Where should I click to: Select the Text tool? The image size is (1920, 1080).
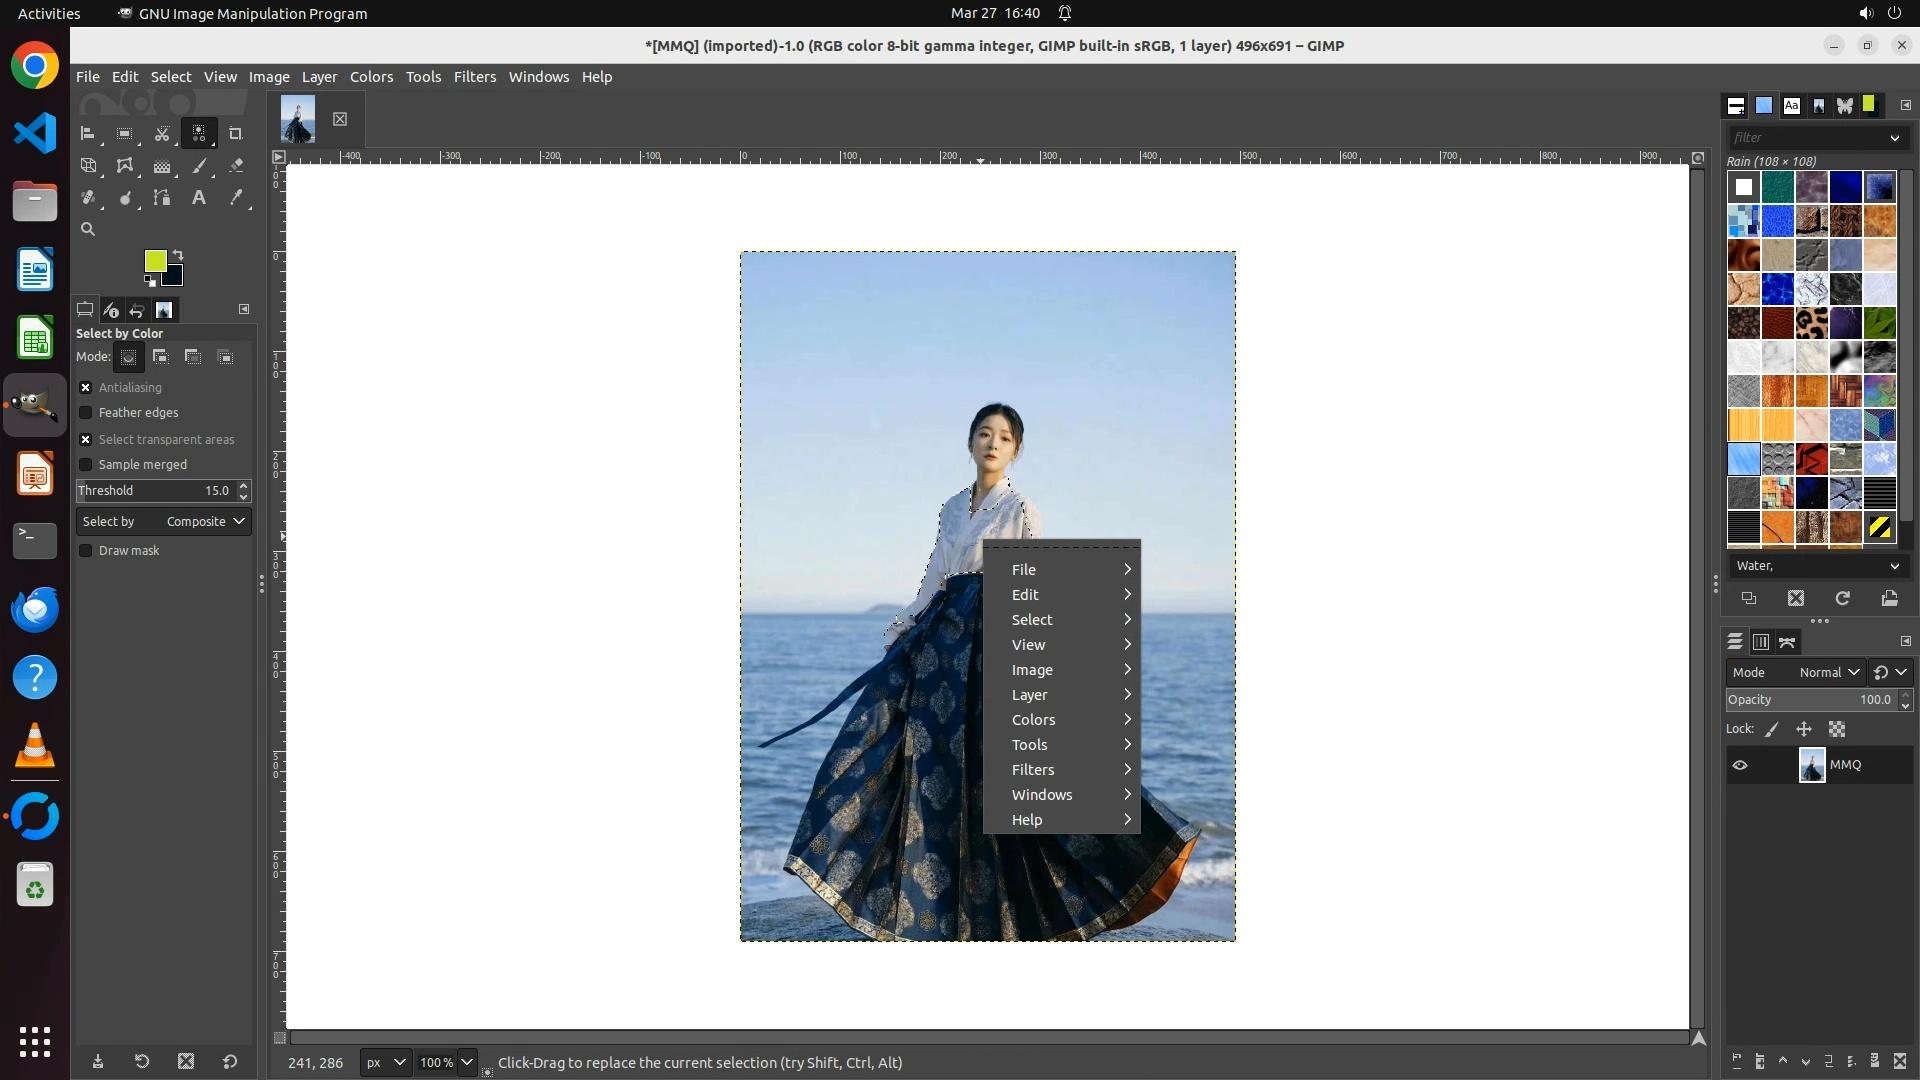point(199,198)
